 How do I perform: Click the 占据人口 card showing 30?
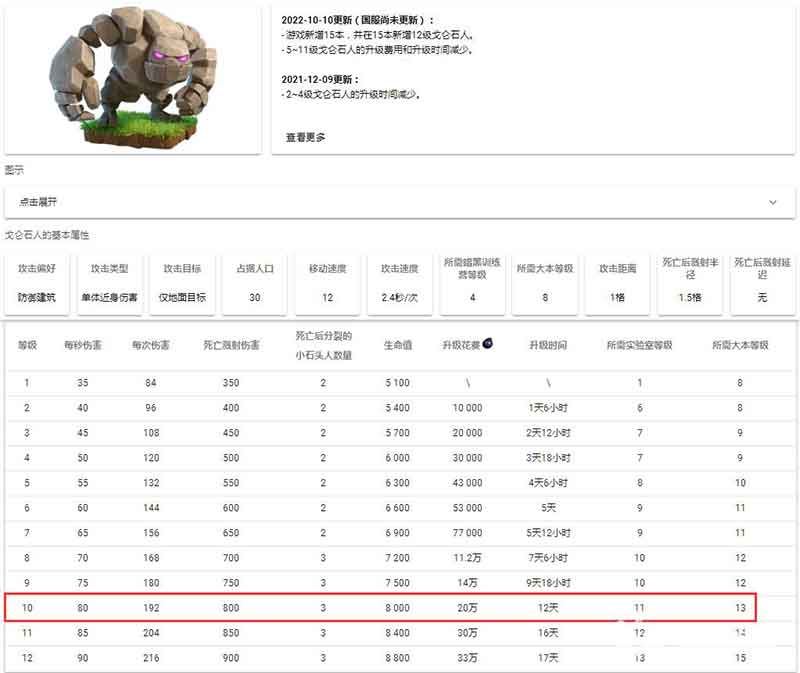(x=255, y=283)
